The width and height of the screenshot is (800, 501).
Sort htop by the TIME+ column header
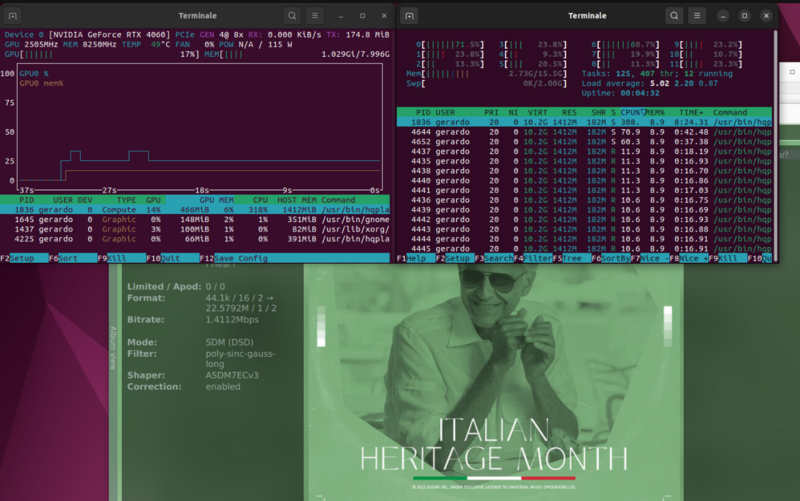(x=689, y=112)
